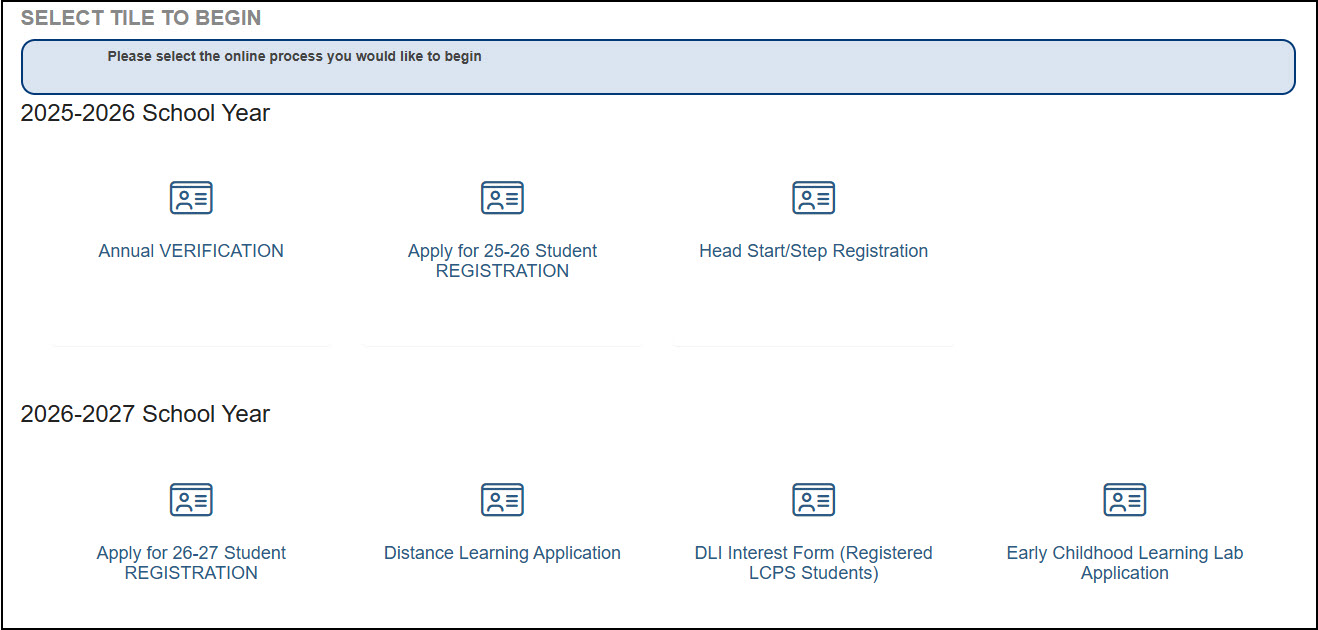
Task: Click the 2025-2026 School Year heading
Action: (145, 113)
